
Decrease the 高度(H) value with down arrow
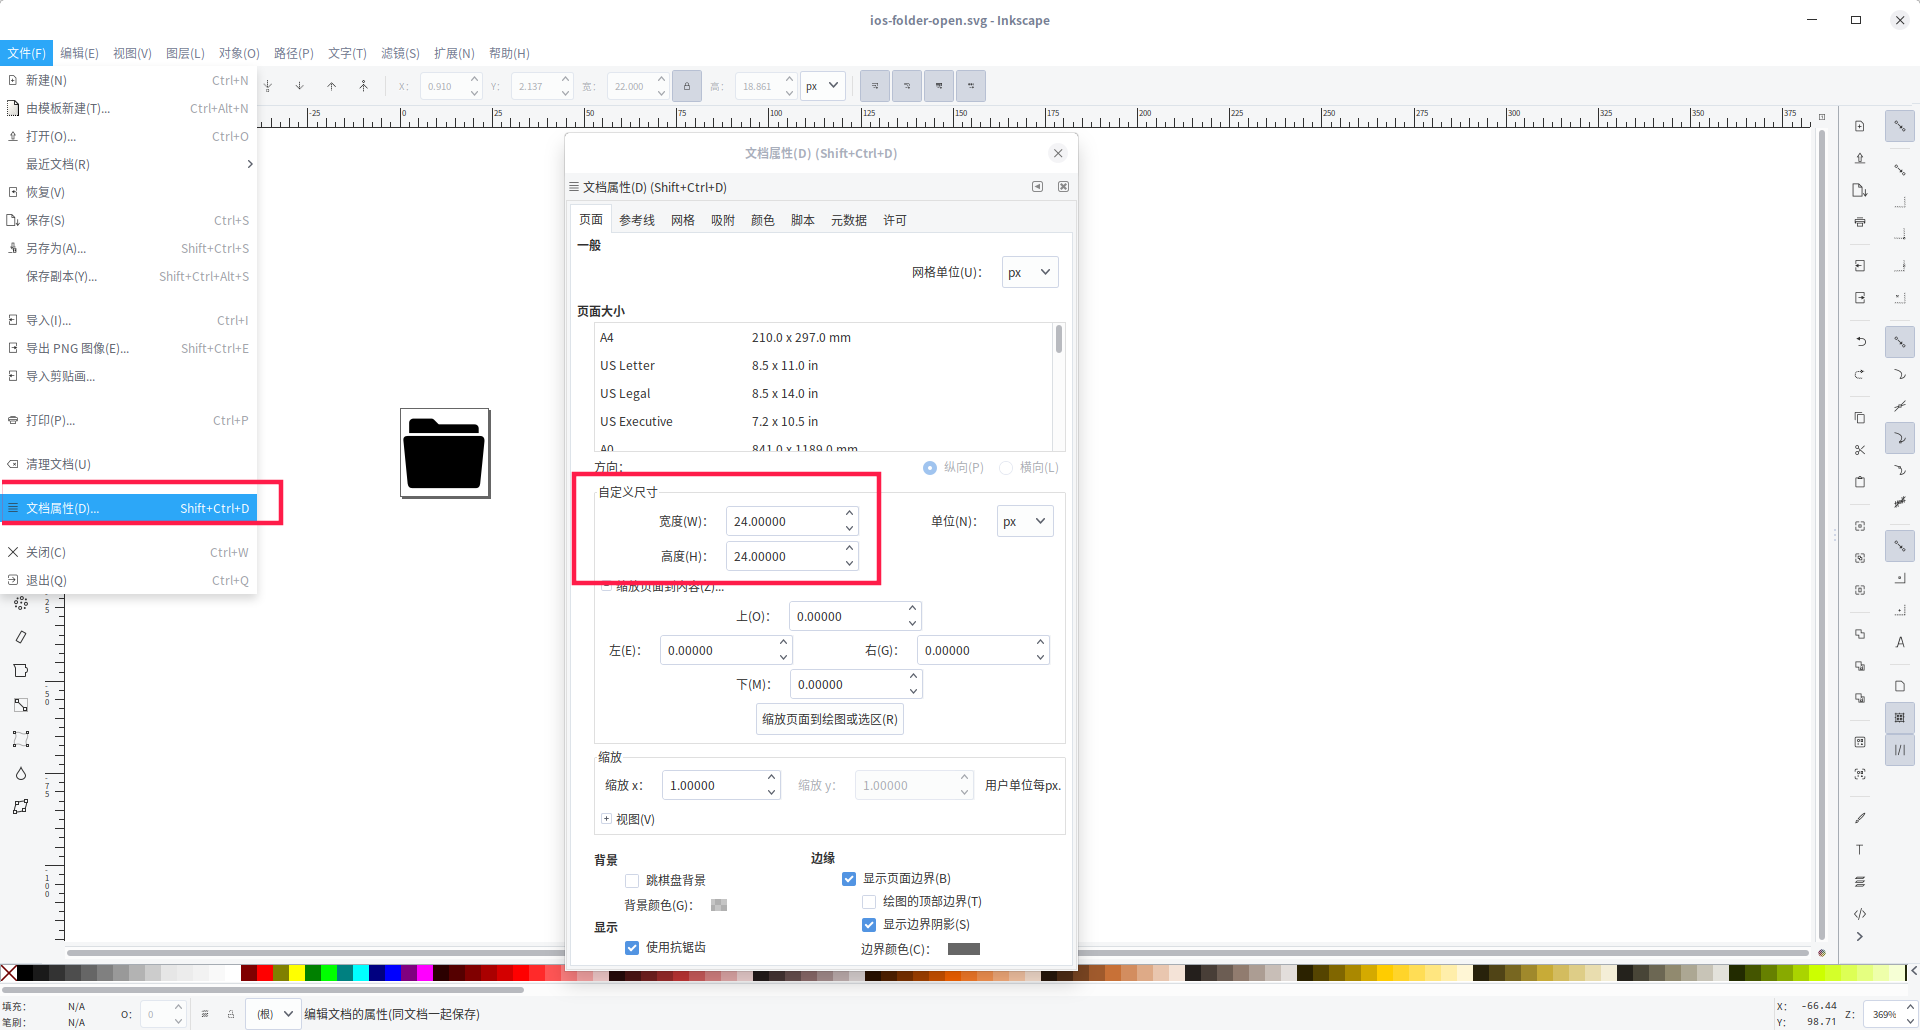[849, 563]
